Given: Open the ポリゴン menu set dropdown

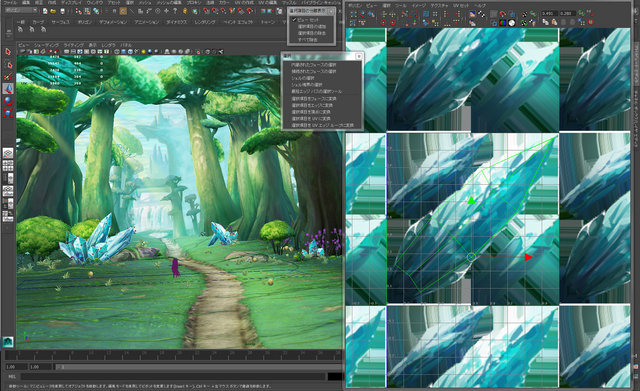Looking at the screenshot, I should (21, 10).
